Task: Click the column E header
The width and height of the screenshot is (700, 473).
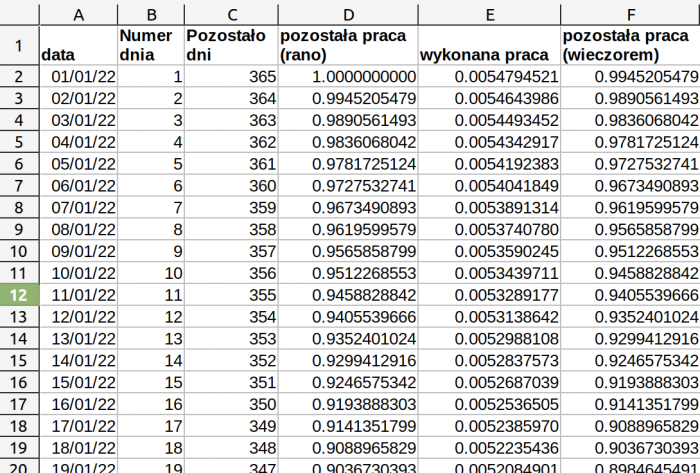Action: (488, 13)
